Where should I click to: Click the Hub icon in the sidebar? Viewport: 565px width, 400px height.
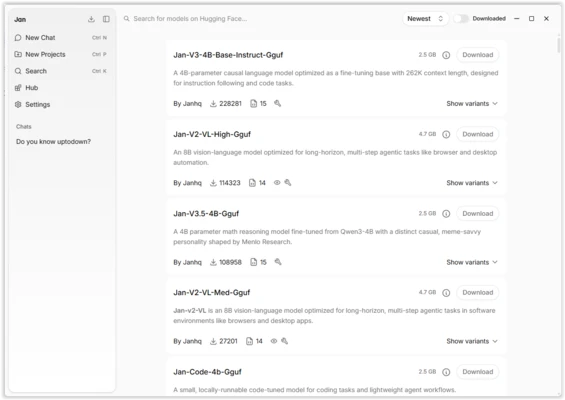click(x=18, y=88)
